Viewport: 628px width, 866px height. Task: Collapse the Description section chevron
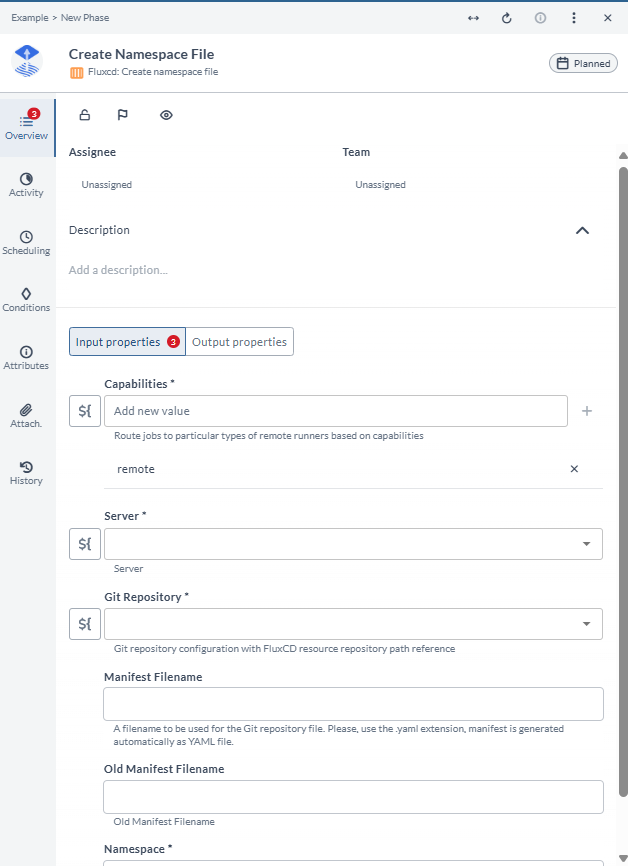[x=582, y=230]
